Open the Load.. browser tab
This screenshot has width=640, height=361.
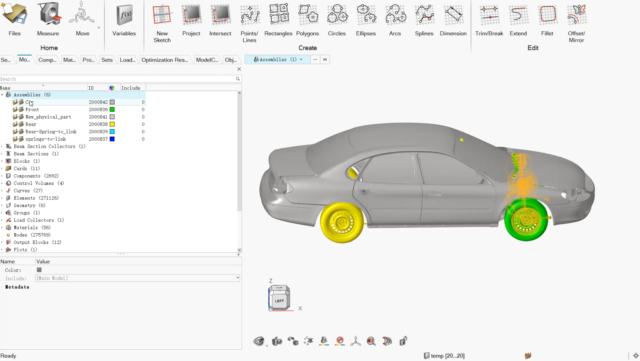pyautogui.click(x=127, y=60)
